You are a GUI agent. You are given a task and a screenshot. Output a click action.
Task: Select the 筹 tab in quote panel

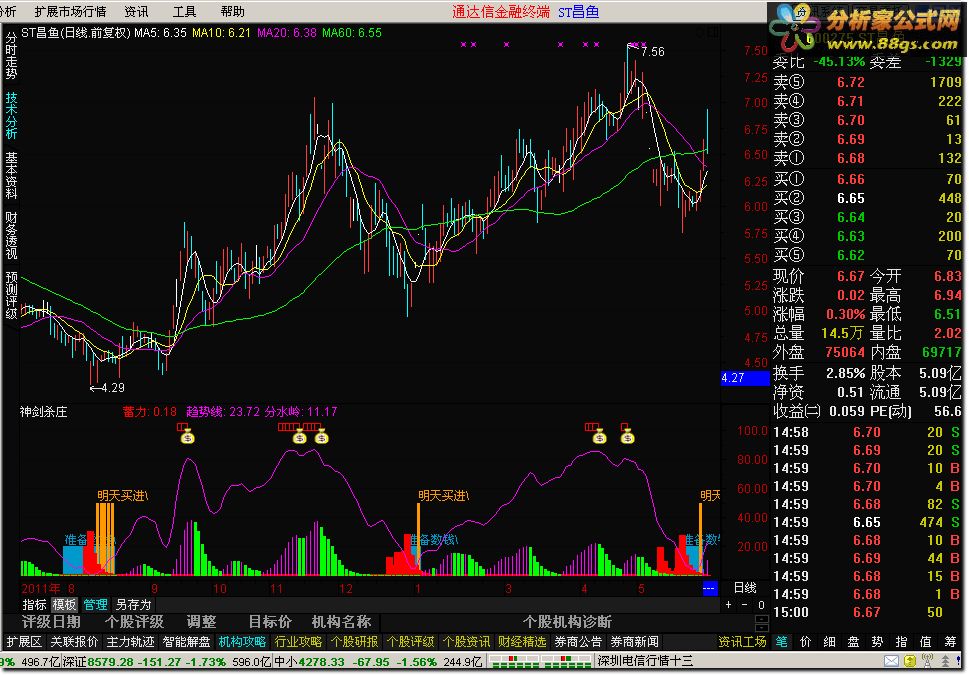point(950,642)
